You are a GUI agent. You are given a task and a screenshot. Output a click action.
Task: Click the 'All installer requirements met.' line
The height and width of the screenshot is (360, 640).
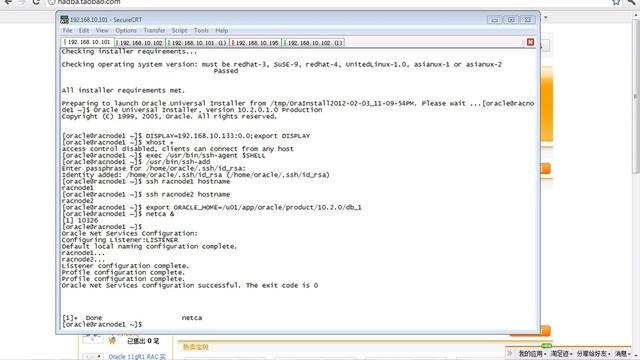123,90
